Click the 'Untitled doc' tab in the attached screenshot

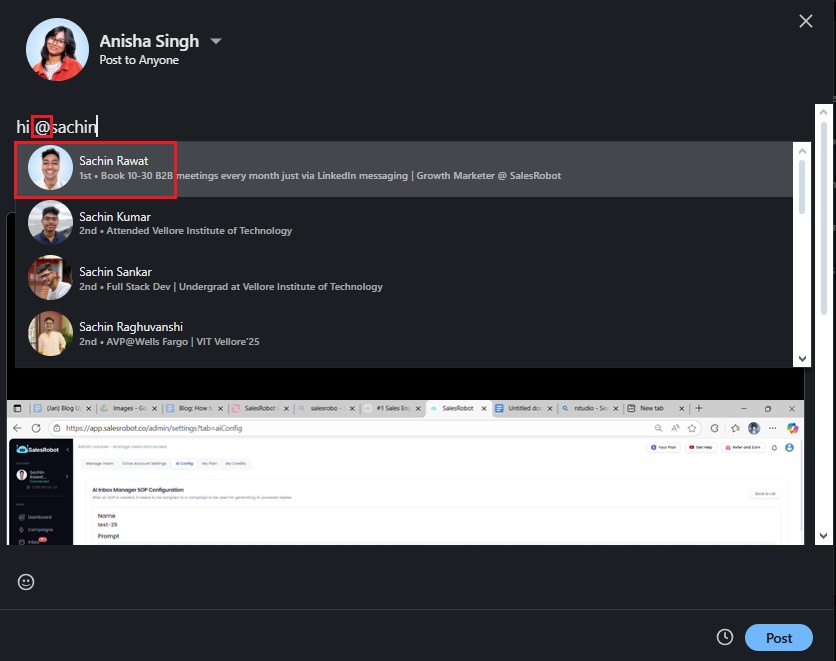[x=525, y=408]
